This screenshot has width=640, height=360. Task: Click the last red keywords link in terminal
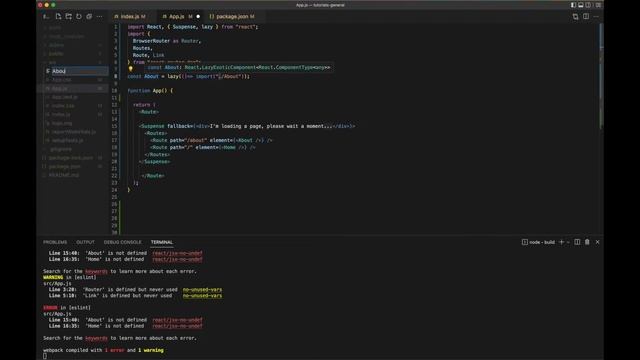(x=96, y=338)
